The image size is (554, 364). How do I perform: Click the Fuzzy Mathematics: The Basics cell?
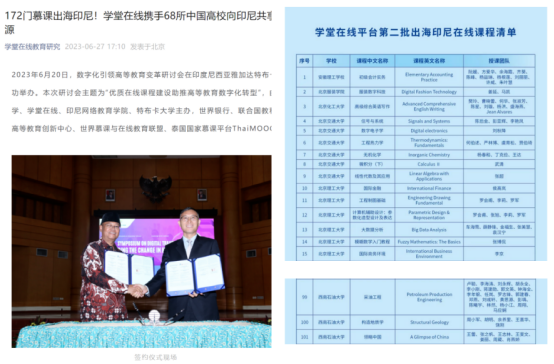point(429,242)
